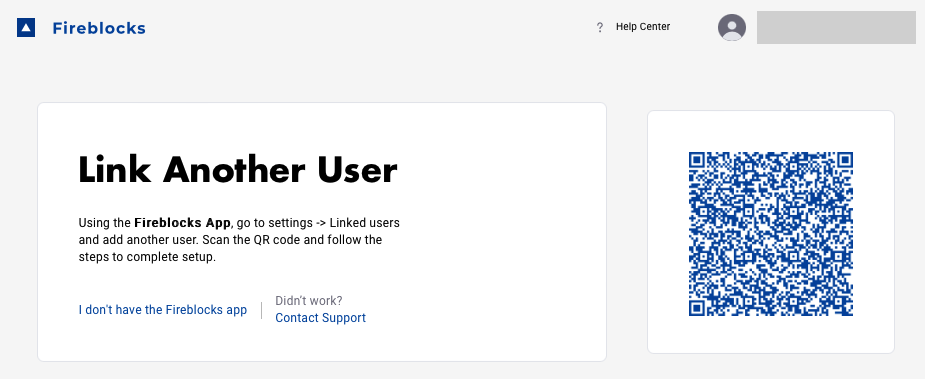The height and width of the screenshot is (381, 925).
Task: Open the user profile avatar icon
Action: point(732,27)
